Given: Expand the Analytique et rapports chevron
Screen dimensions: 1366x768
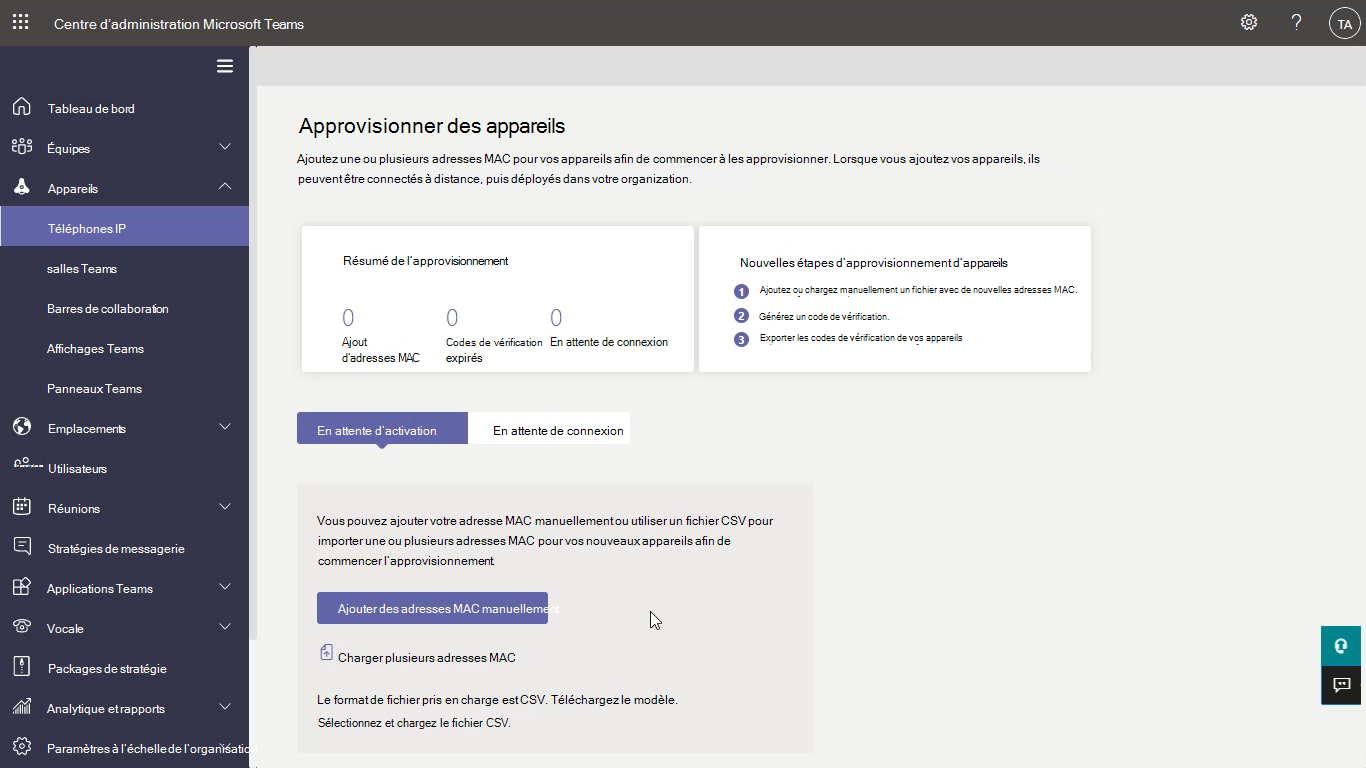Looking at the screenshot, I should (225, 707).
